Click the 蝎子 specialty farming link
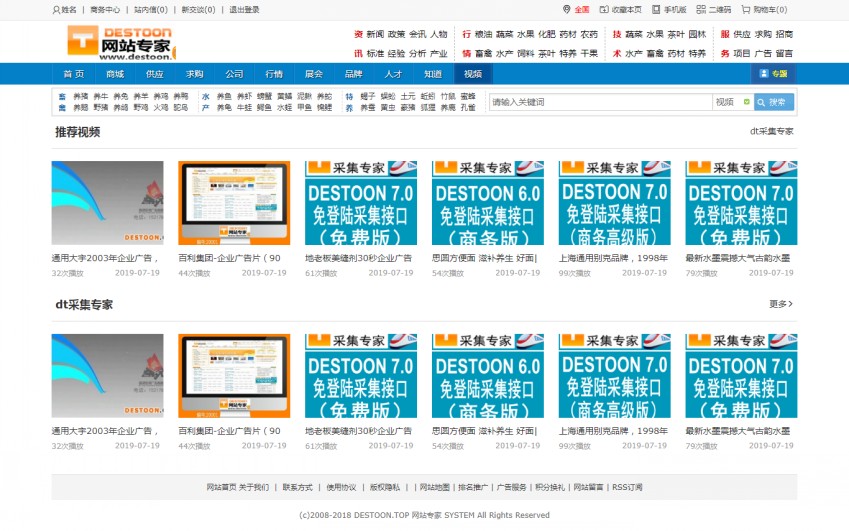 click(x=368, y=96)
